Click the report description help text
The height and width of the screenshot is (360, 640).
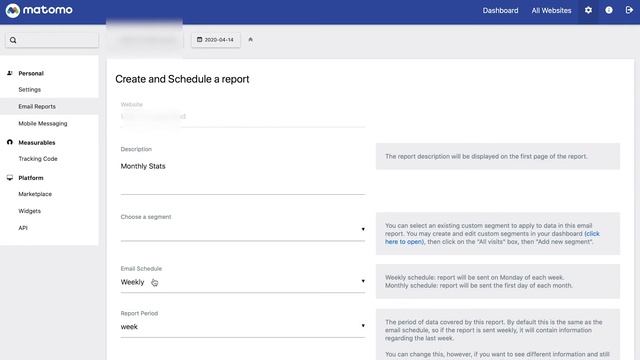point(486,156)
